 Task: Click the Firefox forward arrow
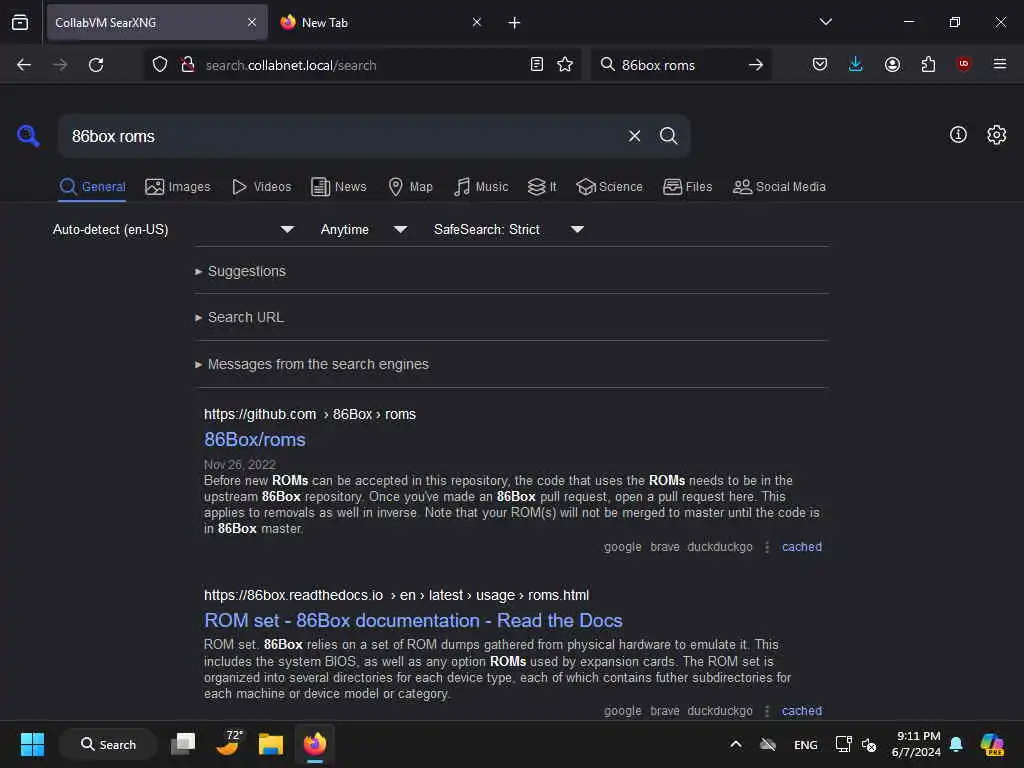click(x=60, y=65)
